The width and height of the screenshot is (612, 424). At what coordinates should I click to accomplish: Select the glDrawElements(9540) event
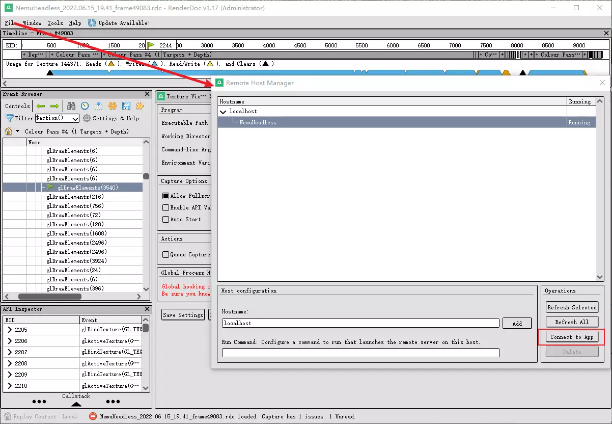point(73,187)
